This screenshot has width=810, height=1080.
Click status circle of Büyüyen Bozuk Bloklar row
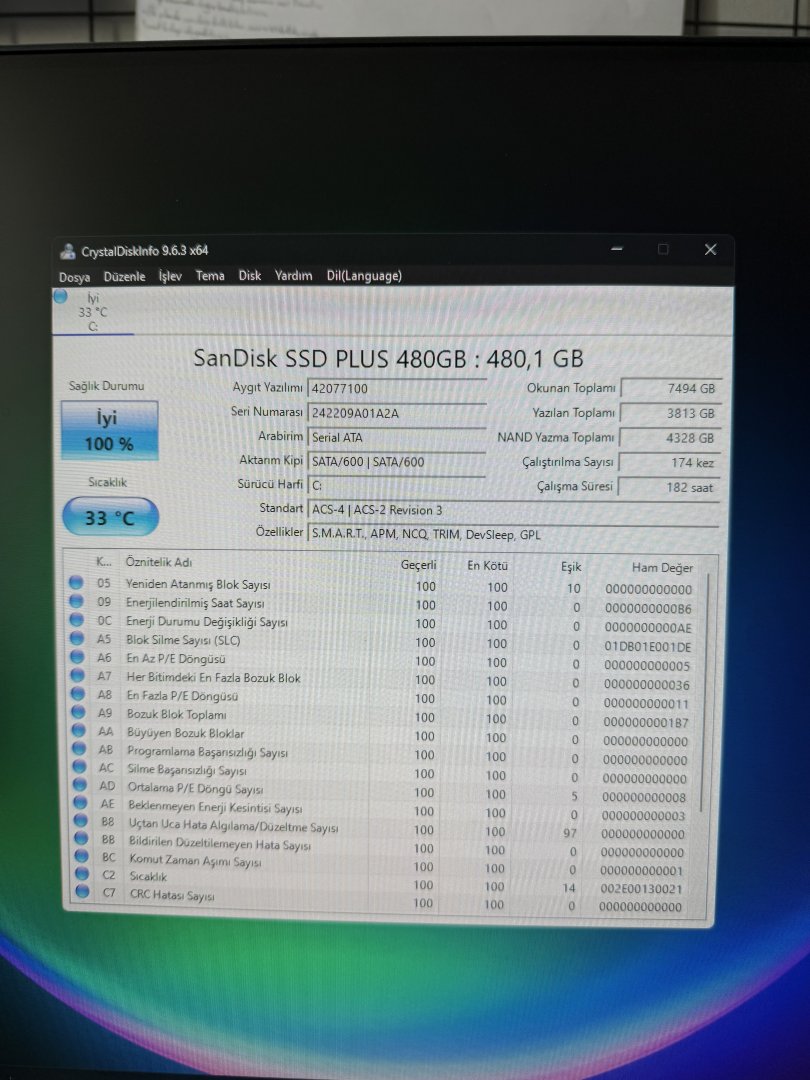pos(79,731)
